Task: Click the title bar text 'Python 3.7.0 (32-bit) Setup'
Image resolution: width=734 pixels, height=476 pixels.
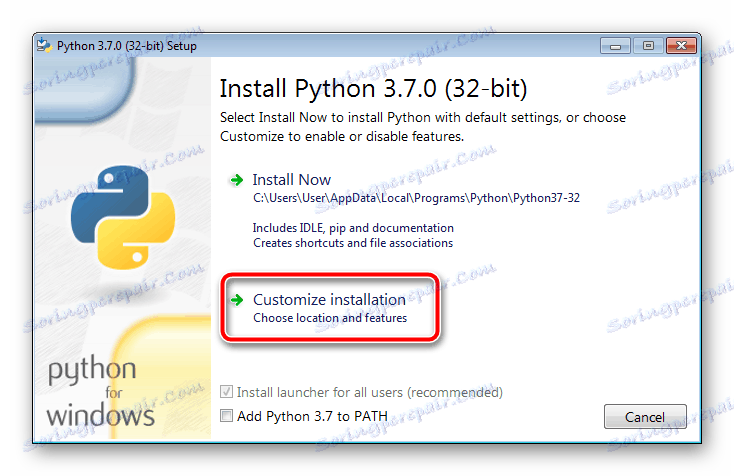Action: pyautogui.click(x=126, y=46)
